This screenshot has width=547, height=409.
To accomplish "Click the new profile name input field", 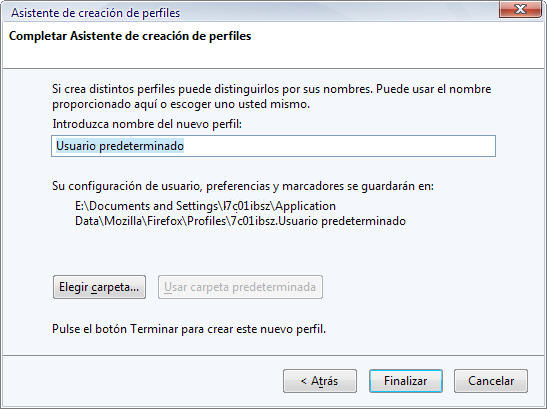I will pos(273,146).
